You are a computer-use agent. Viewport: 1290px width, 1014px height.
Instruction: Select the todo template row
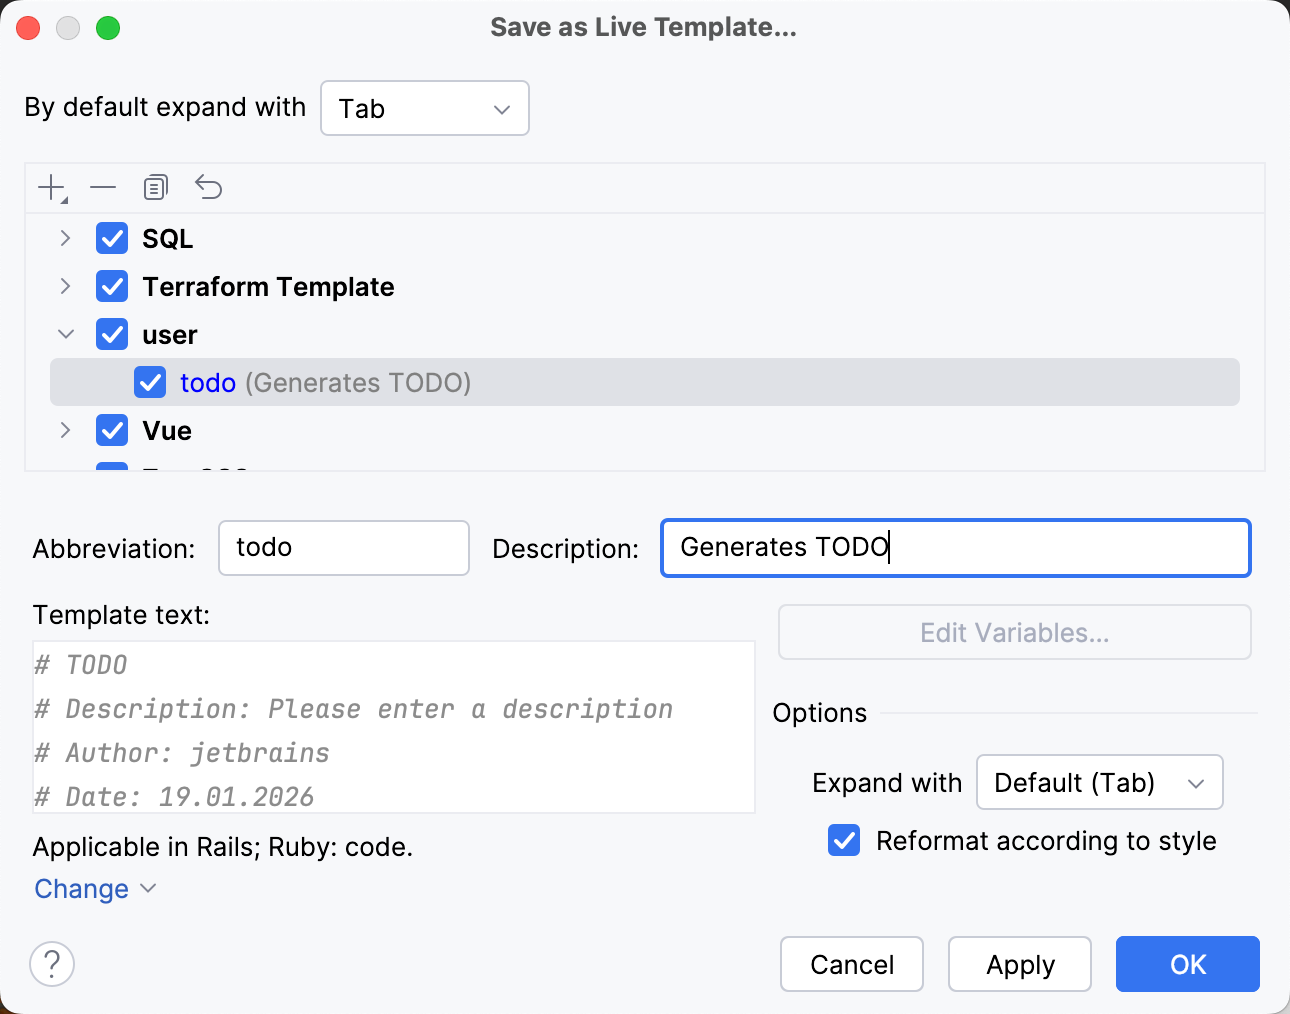(700, 383)
